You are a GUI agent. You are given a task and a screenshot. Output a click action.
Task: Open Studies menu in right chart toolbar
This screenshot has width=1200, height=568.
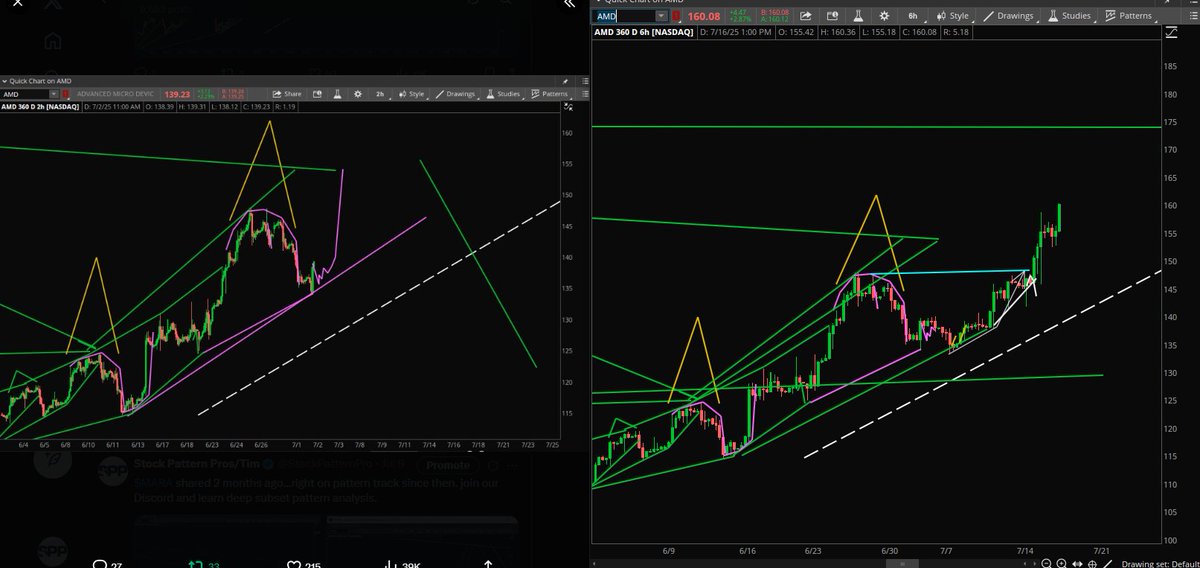tap(1069, 16)
